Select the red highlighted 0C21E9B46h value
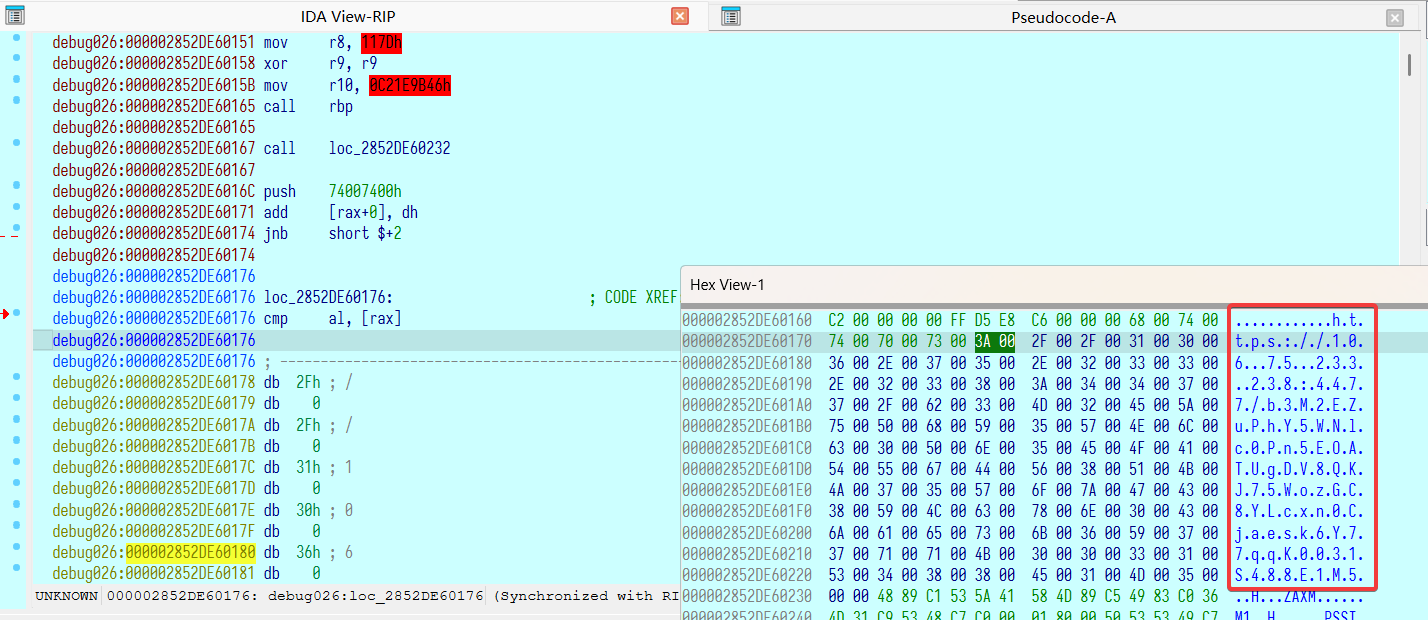The width and height of the screenshot is (1428, 620). click(409, 86)
